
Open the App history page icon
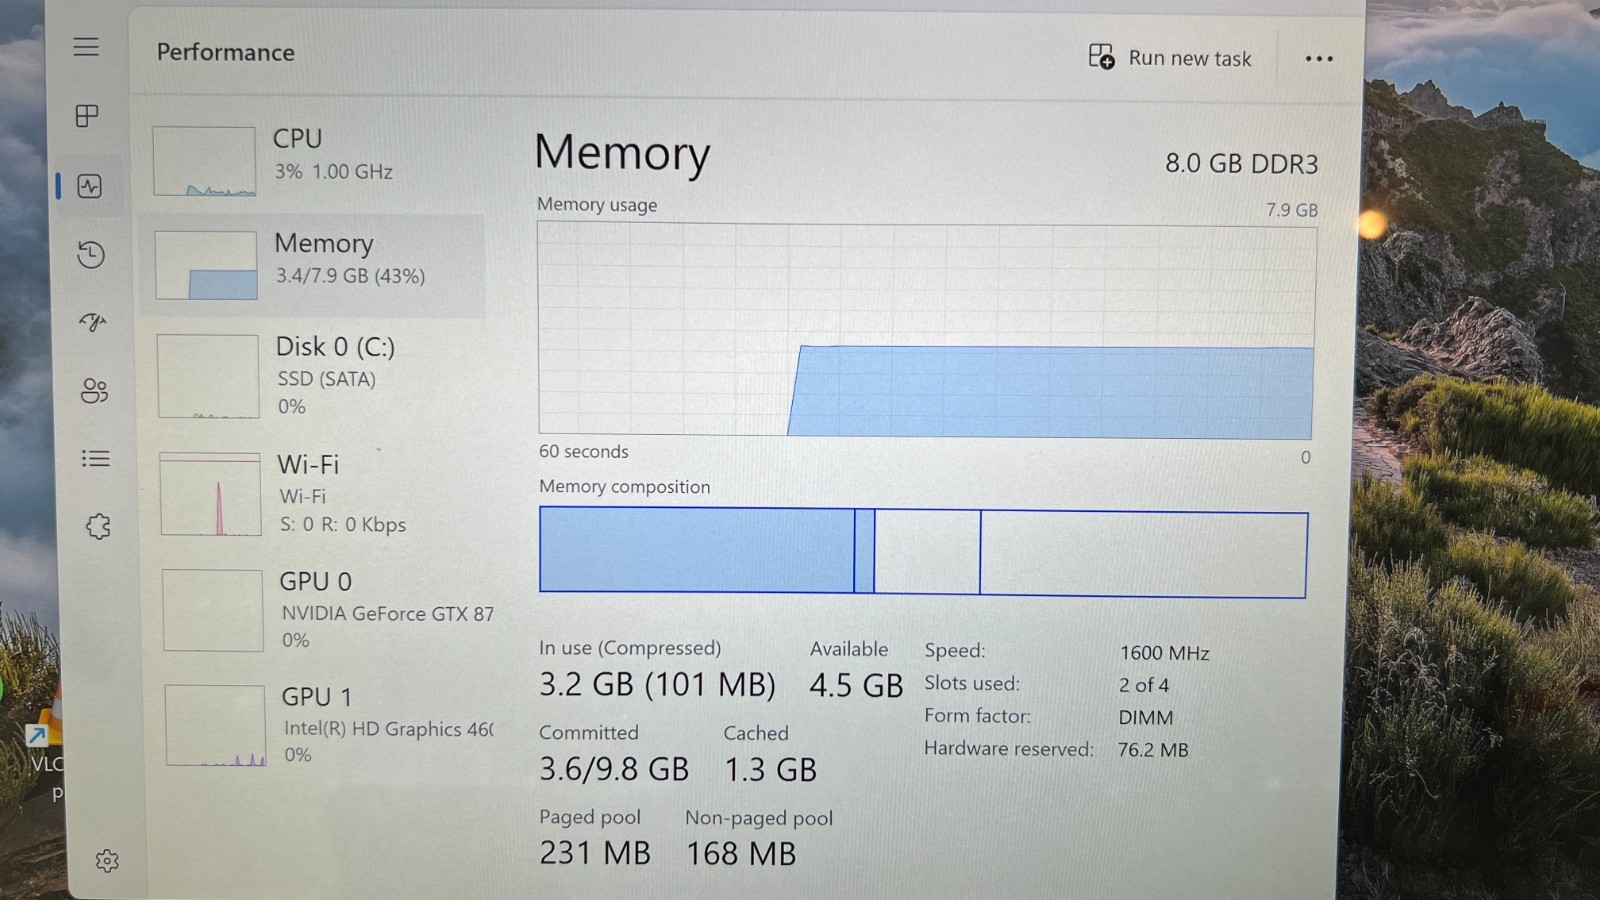coord(91,254)
